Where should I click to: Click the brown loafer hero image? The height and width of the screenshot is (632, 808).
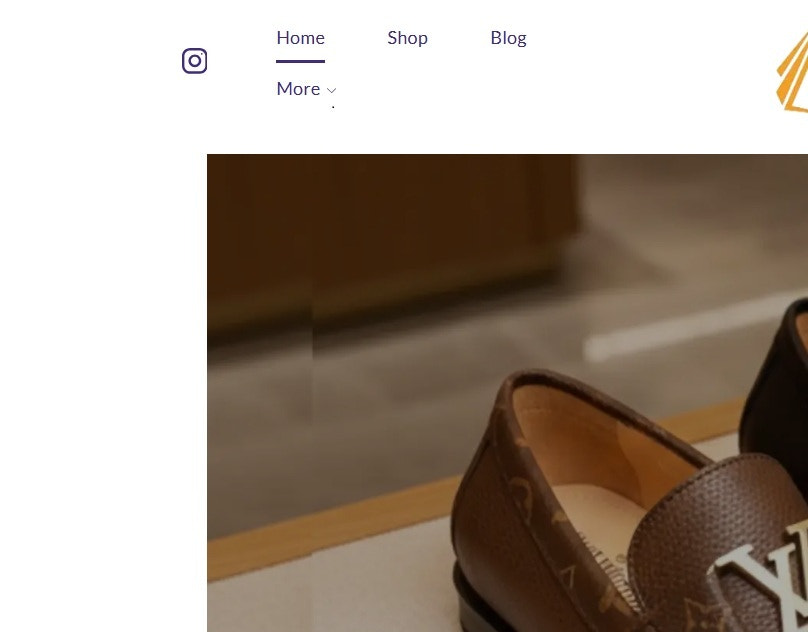[x=508, y=393]
